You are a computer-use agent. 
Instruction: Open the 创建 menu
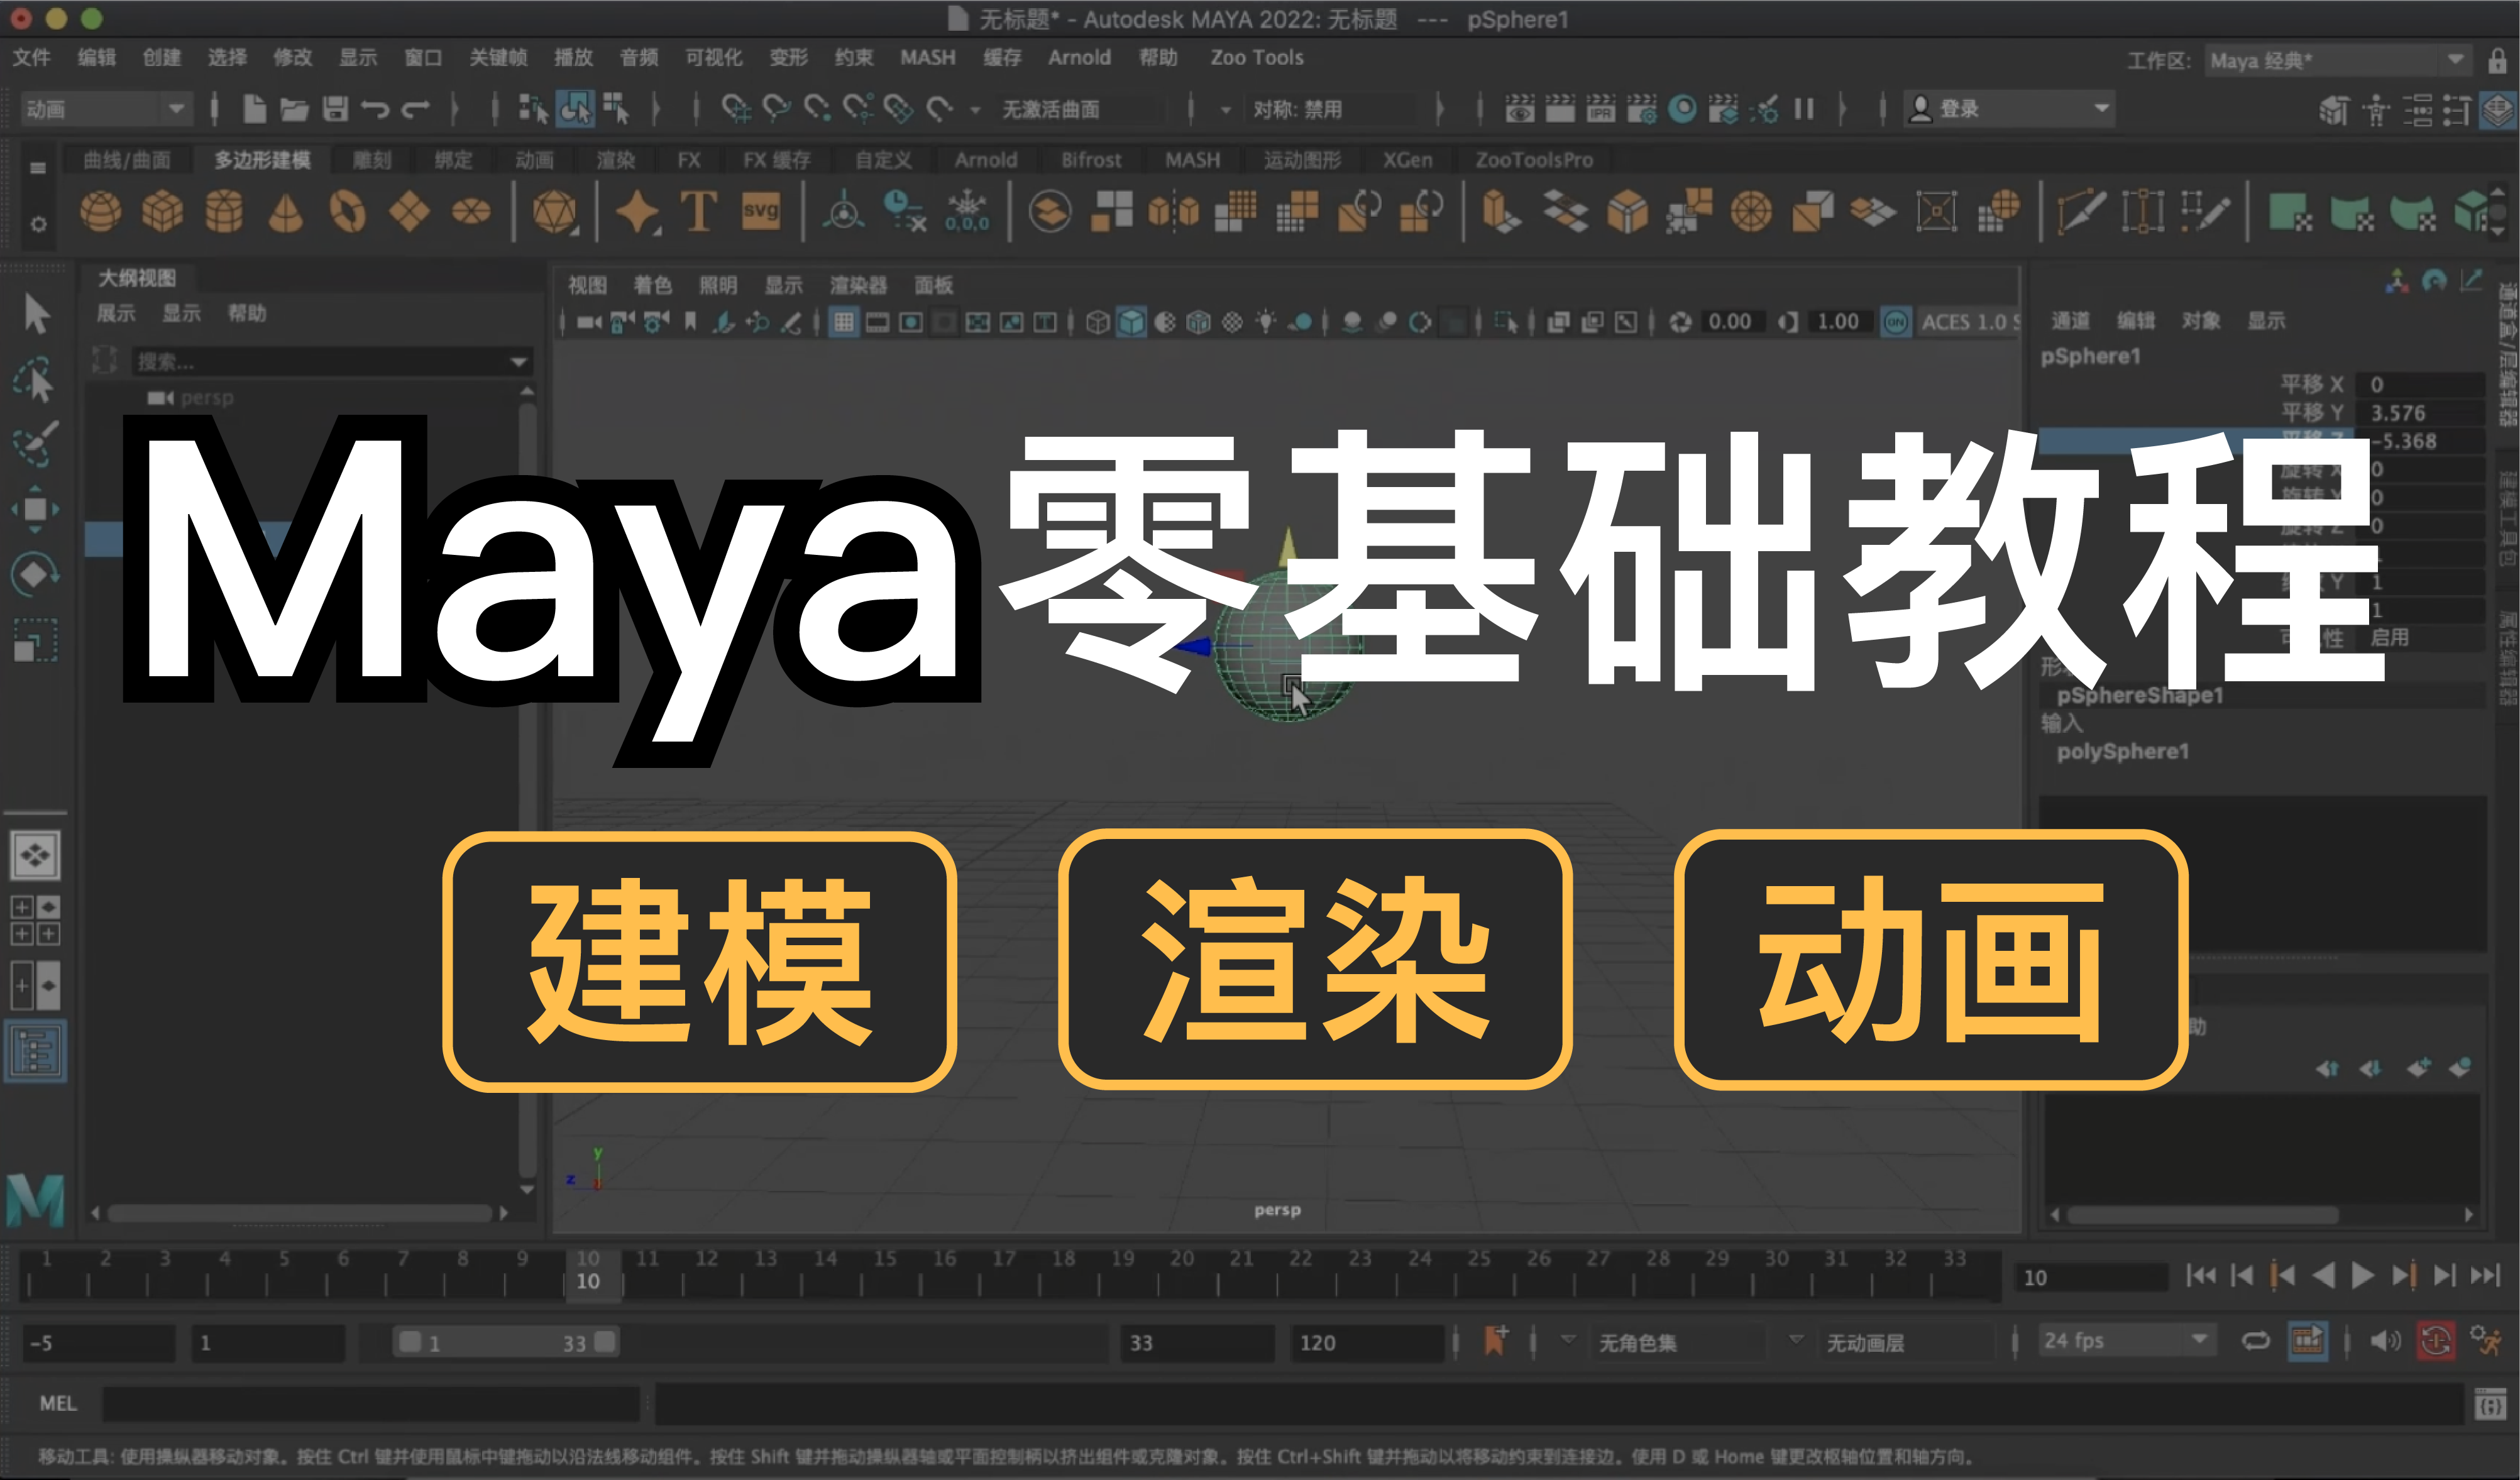click(x=162, y=58)
